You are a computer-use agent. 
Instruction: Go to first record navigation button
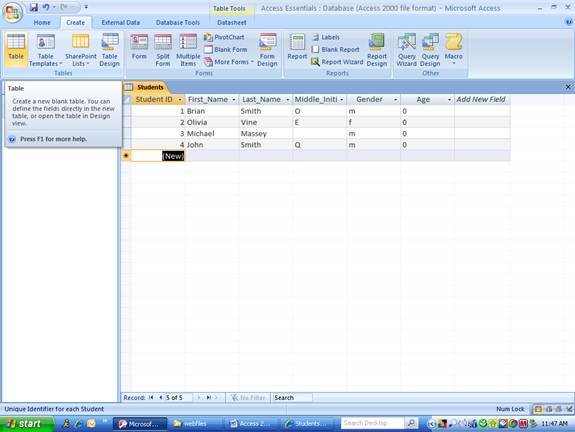pos(151,398)
